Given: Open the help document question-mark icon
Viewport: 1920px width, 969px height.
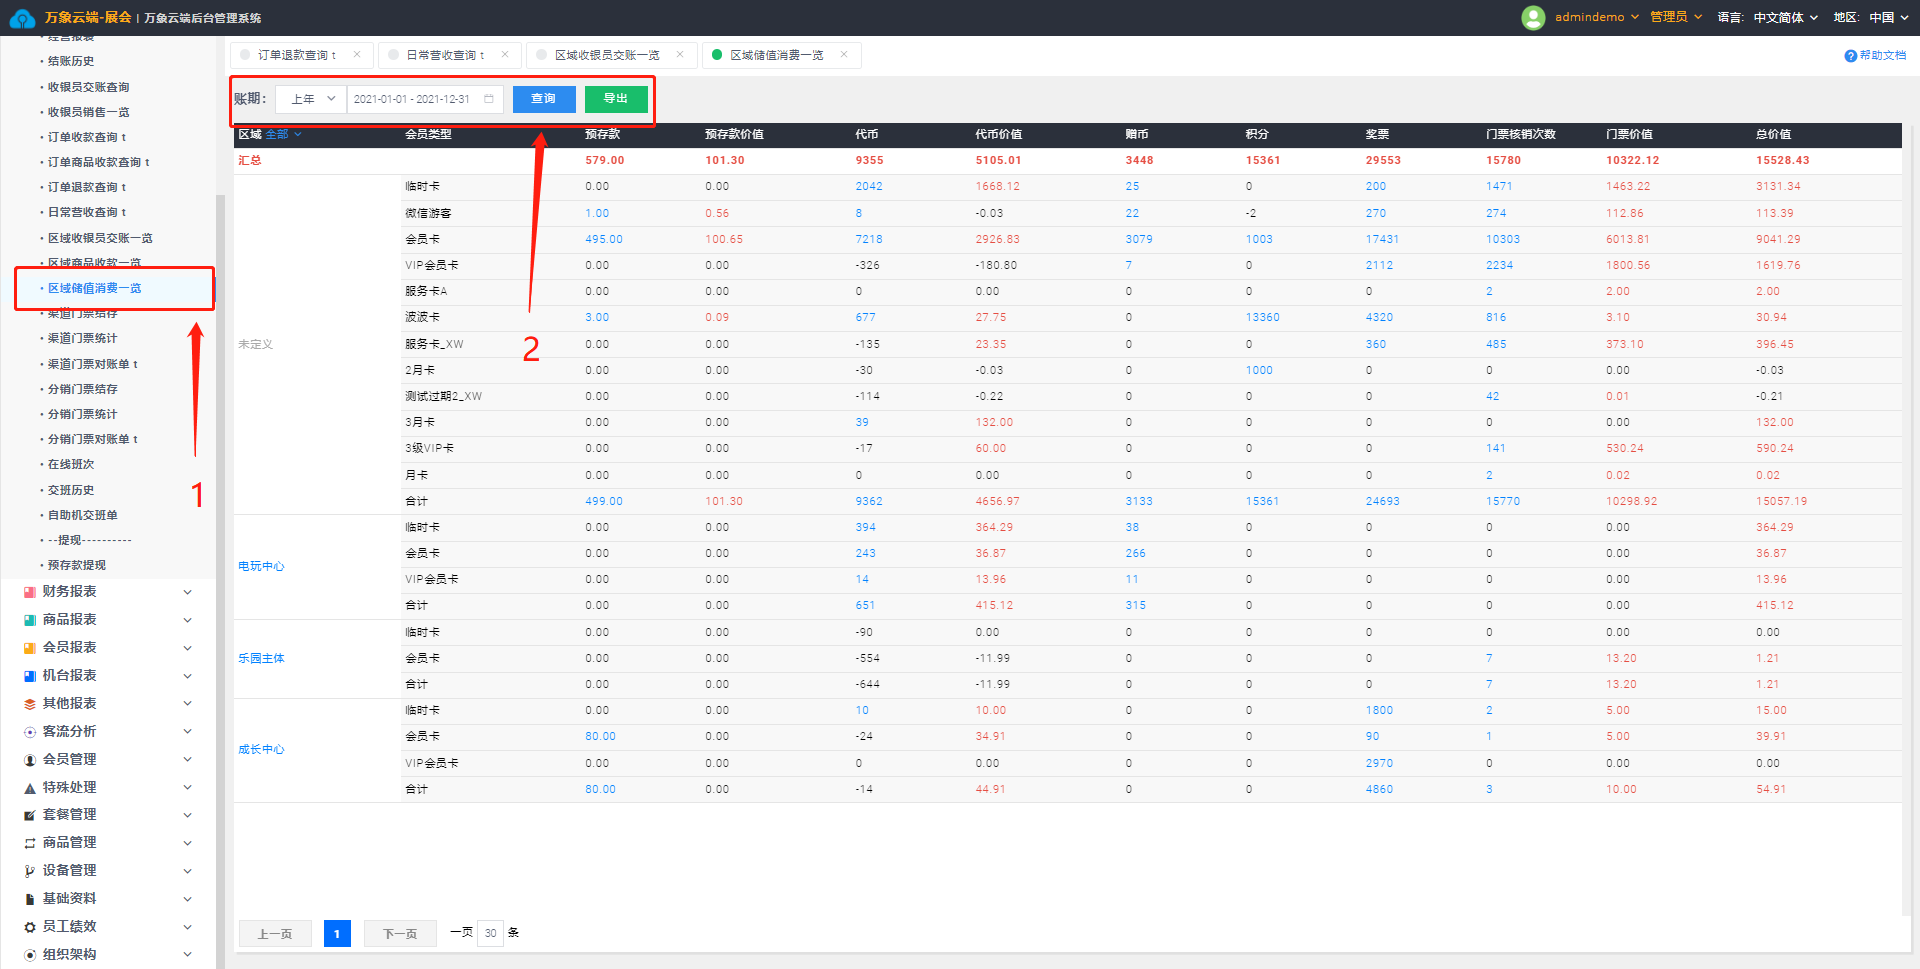Looking at the screenshot, I should pyautogui.click(x=1850, y=56).
